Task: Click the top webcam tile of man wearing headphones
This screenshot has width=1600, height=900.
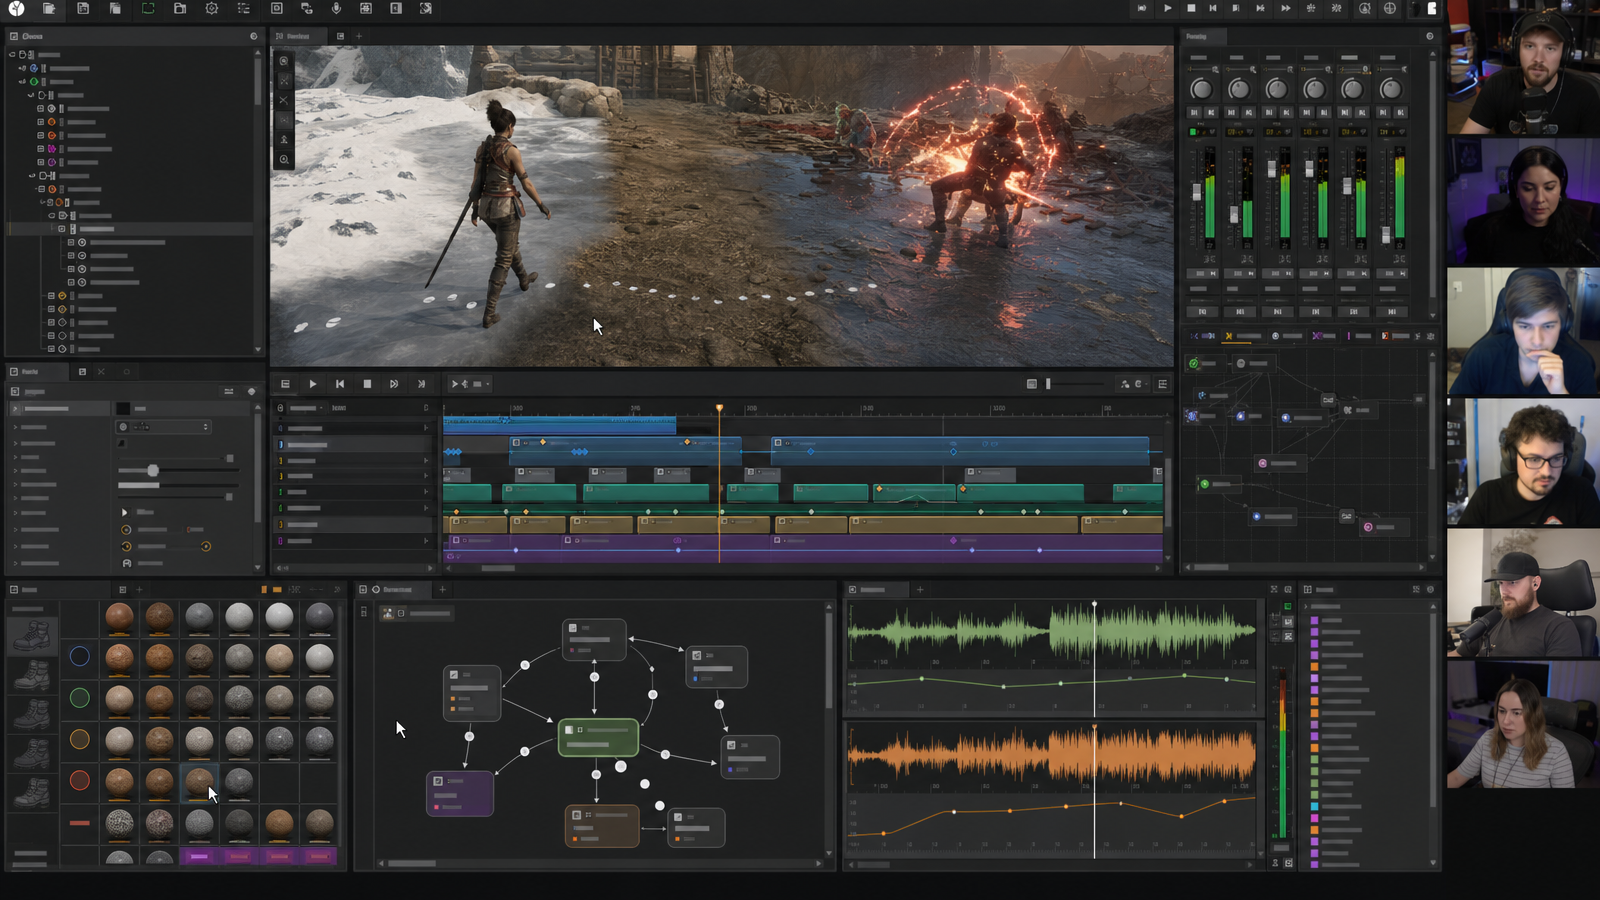Action: tap(1523, 67)
